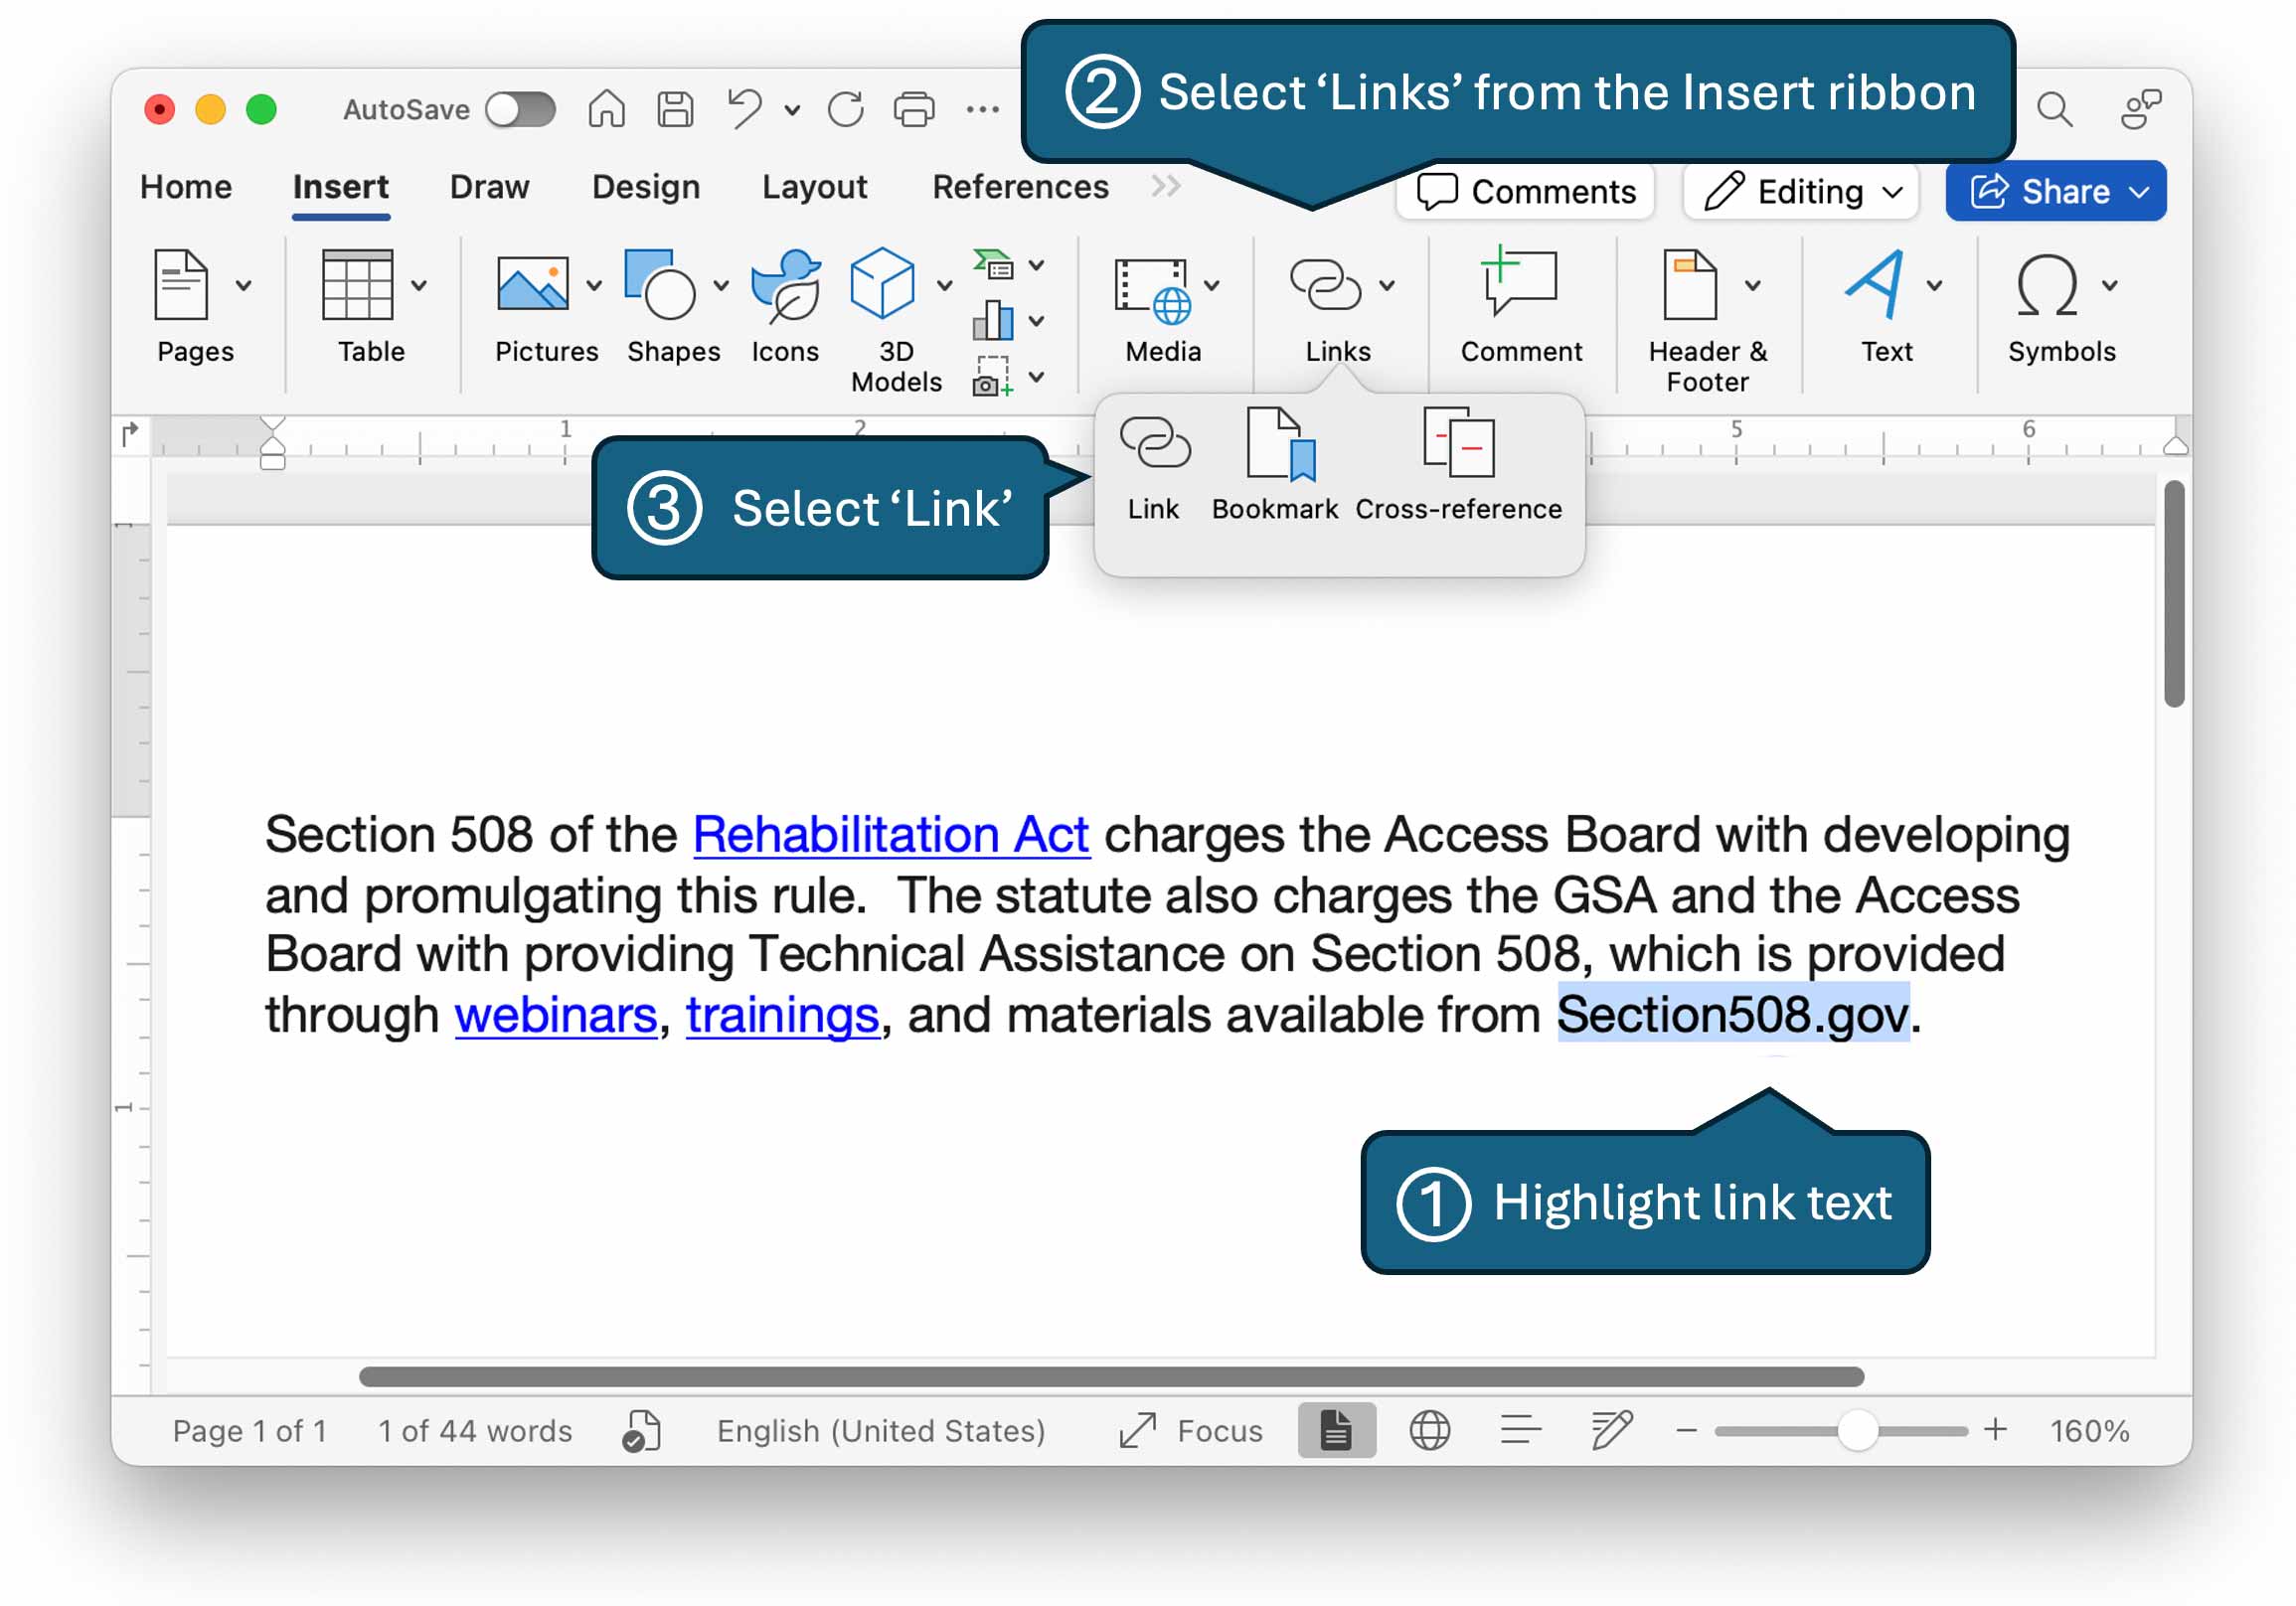Click the 1 of 44 words count

pyautogui.click(x=475, y=1431)
